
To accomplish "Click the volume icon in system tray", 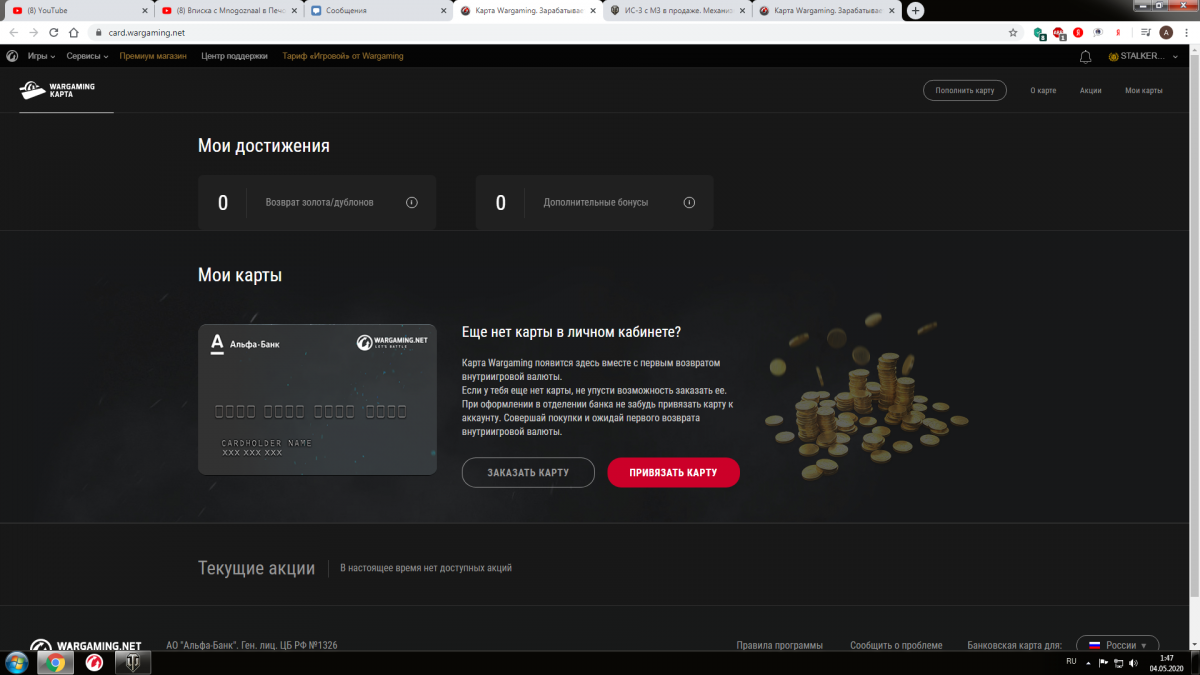I will click(1131, 662).
